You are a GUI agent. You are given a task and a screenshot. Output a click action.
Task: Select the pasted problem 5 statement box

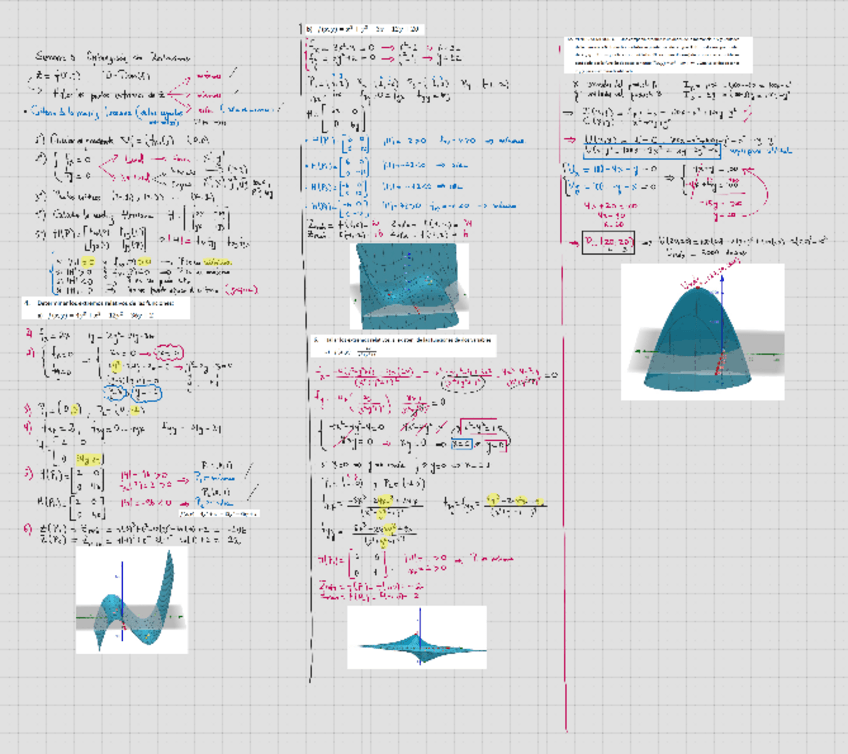[x=403, y=346]
